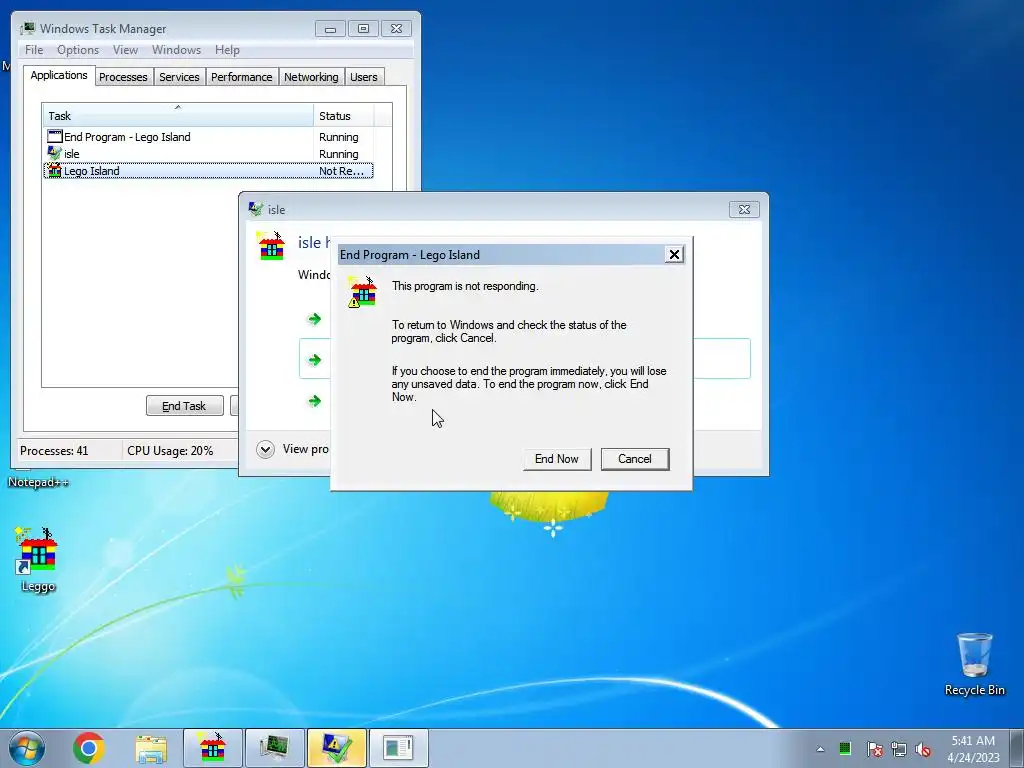Open the File menu in Task Manager

coord(34,50)
